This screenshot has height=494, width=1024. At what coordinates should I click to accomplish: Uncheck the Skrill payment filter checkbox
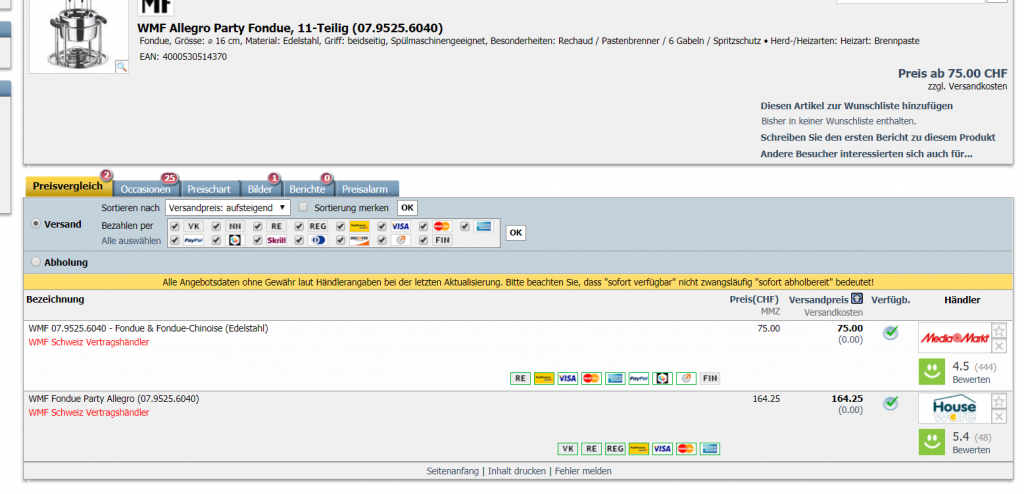coord(258,240)
